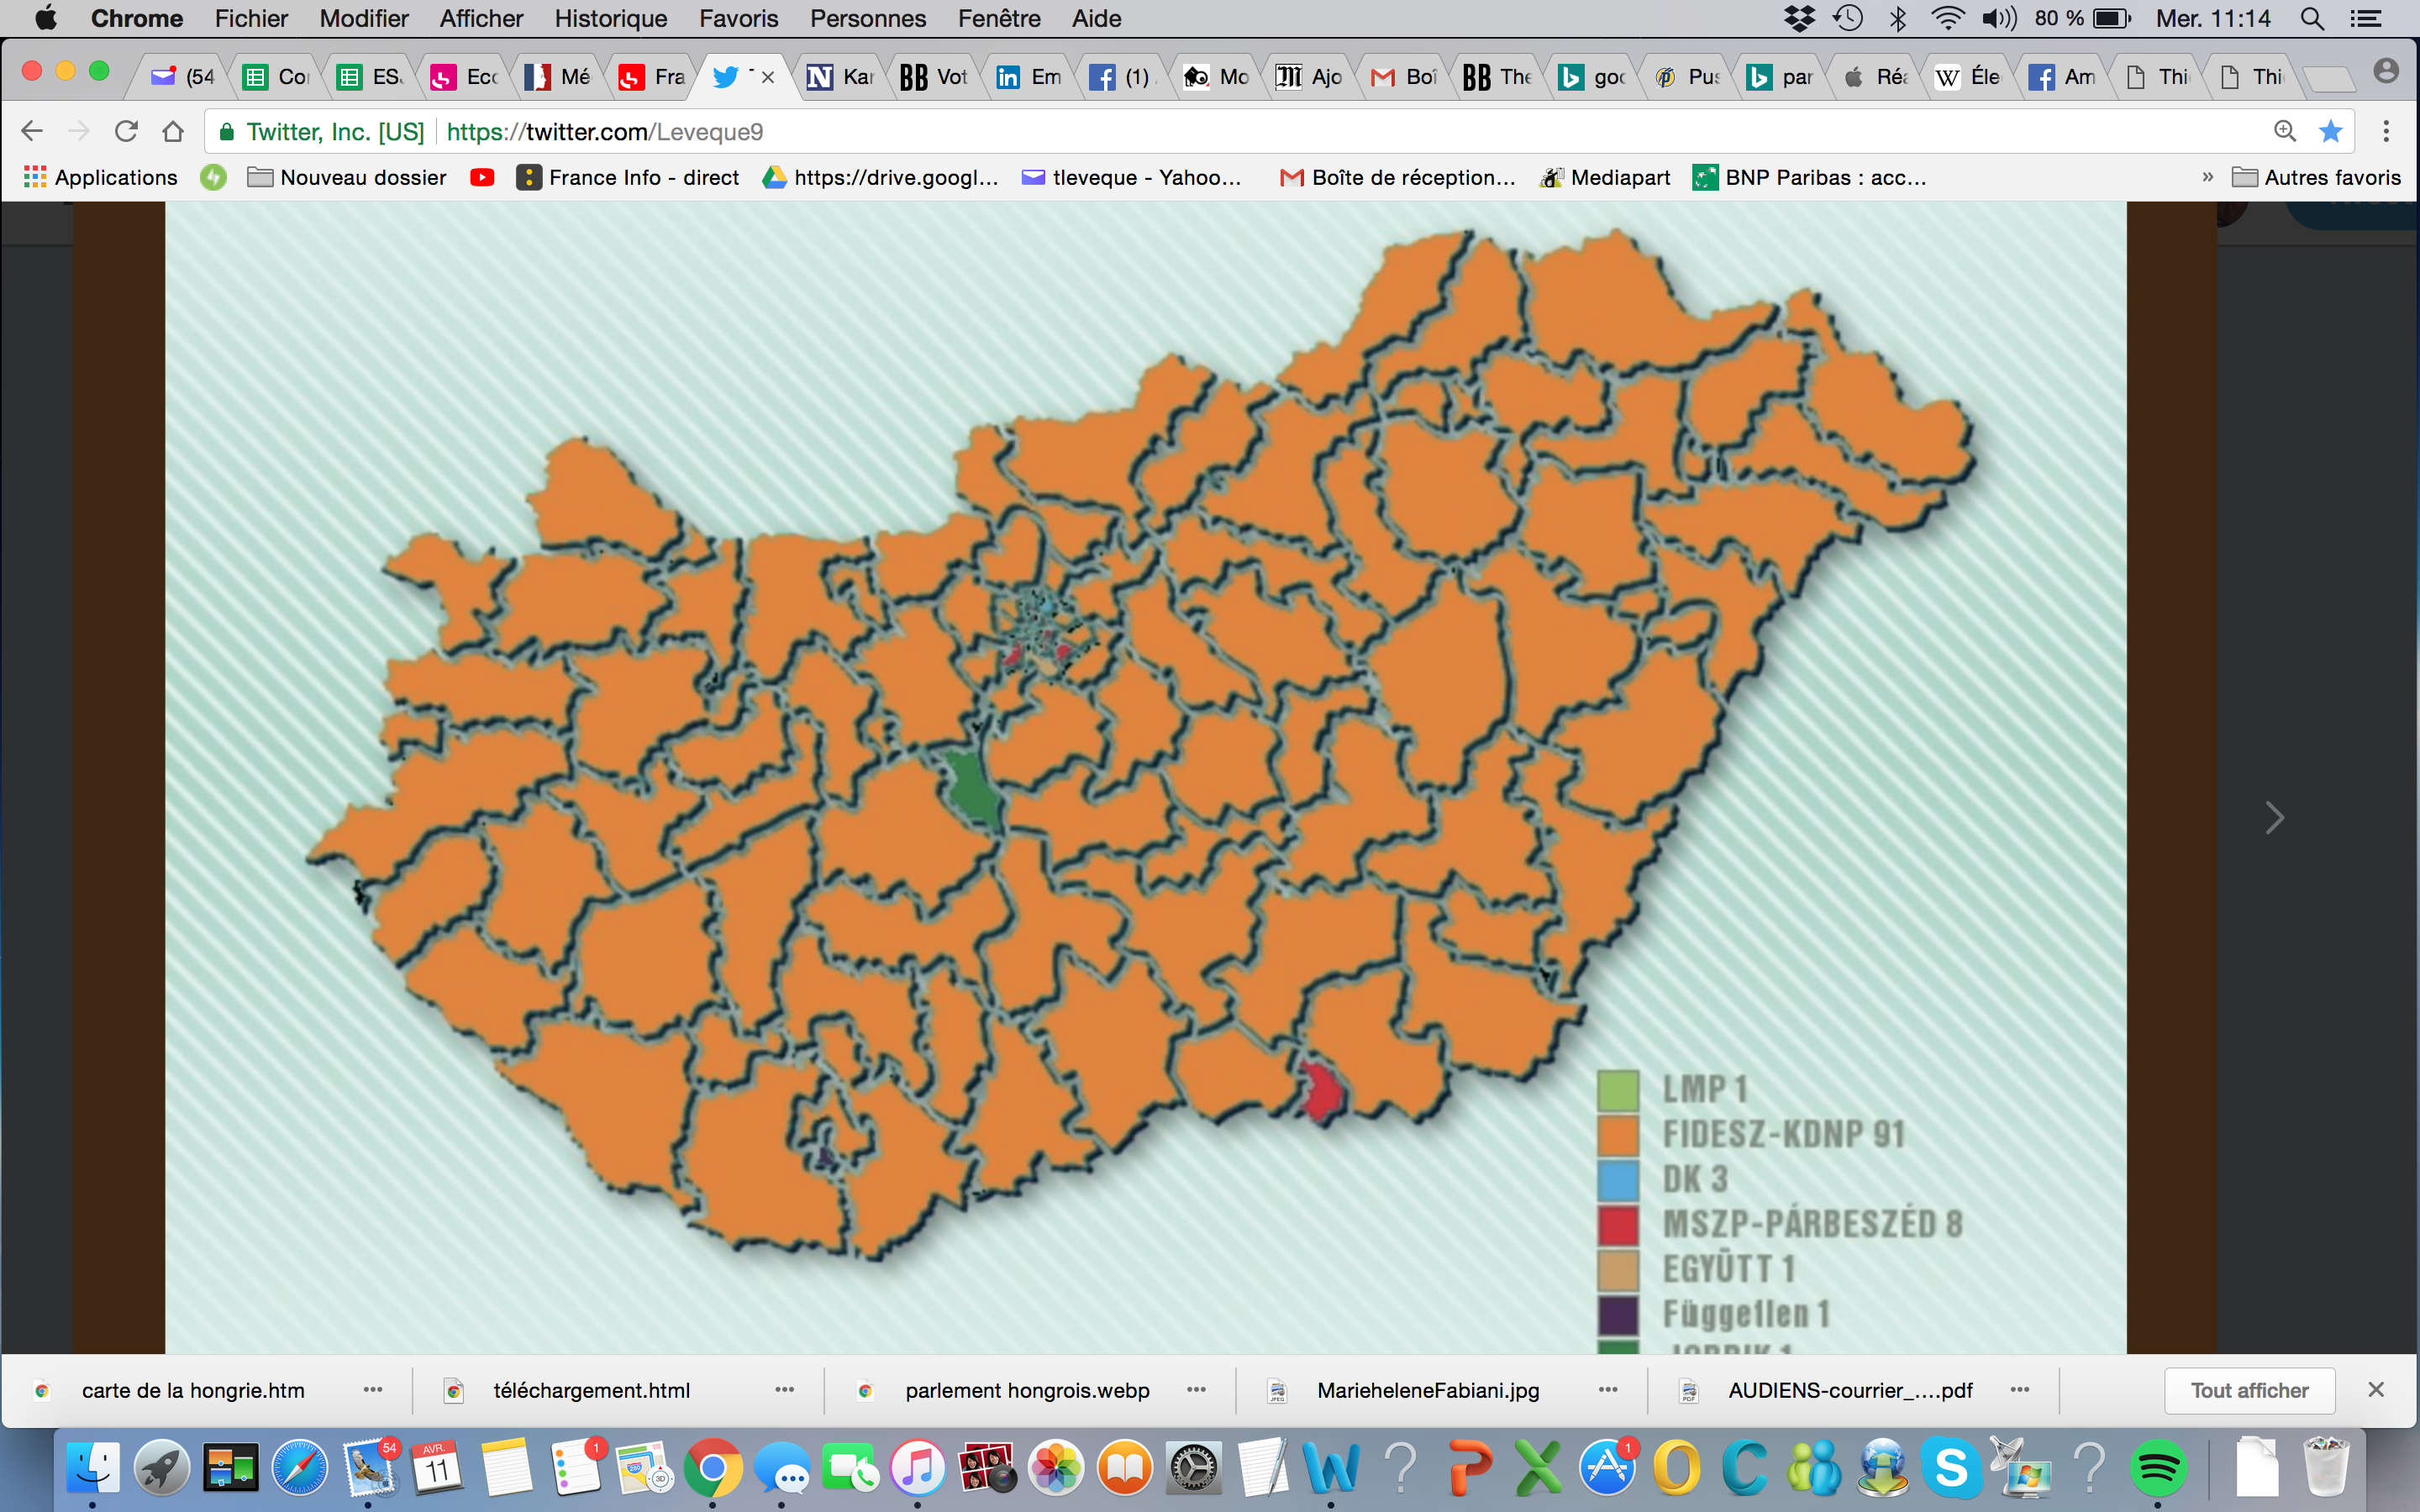This screenshot has width=2420, height=1512.
Task: Click the Tout afficher button
Action: [2249, 1390]
